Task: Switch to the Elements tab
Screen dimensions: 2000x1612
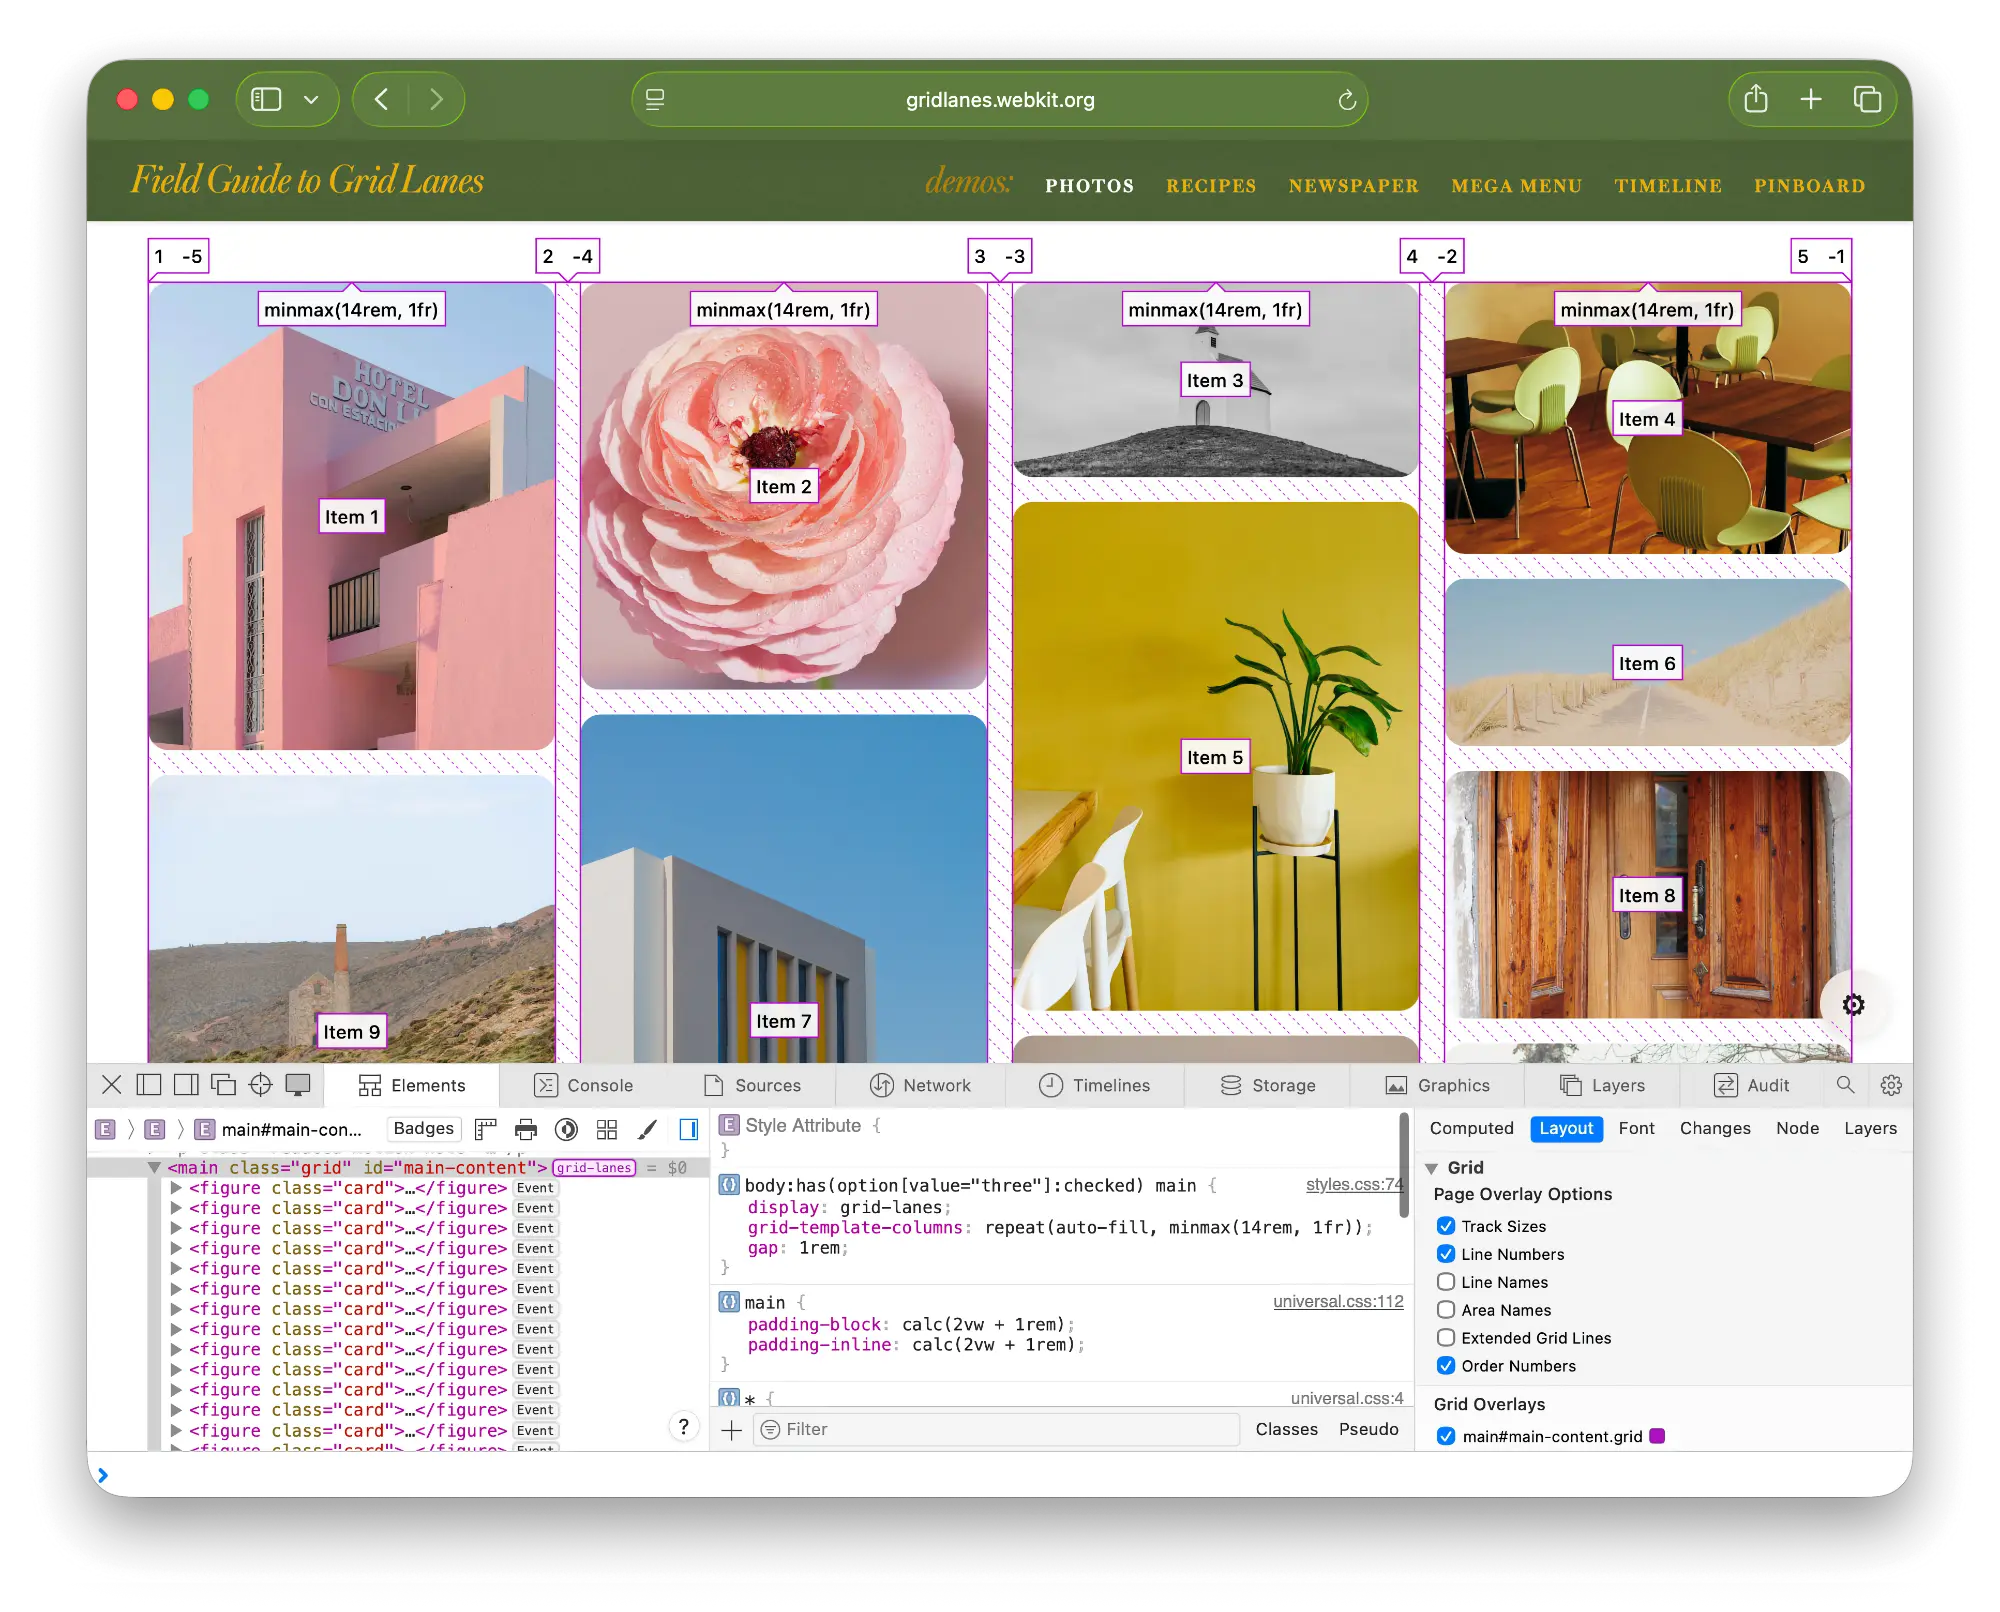Action: tap(412, 1086)
